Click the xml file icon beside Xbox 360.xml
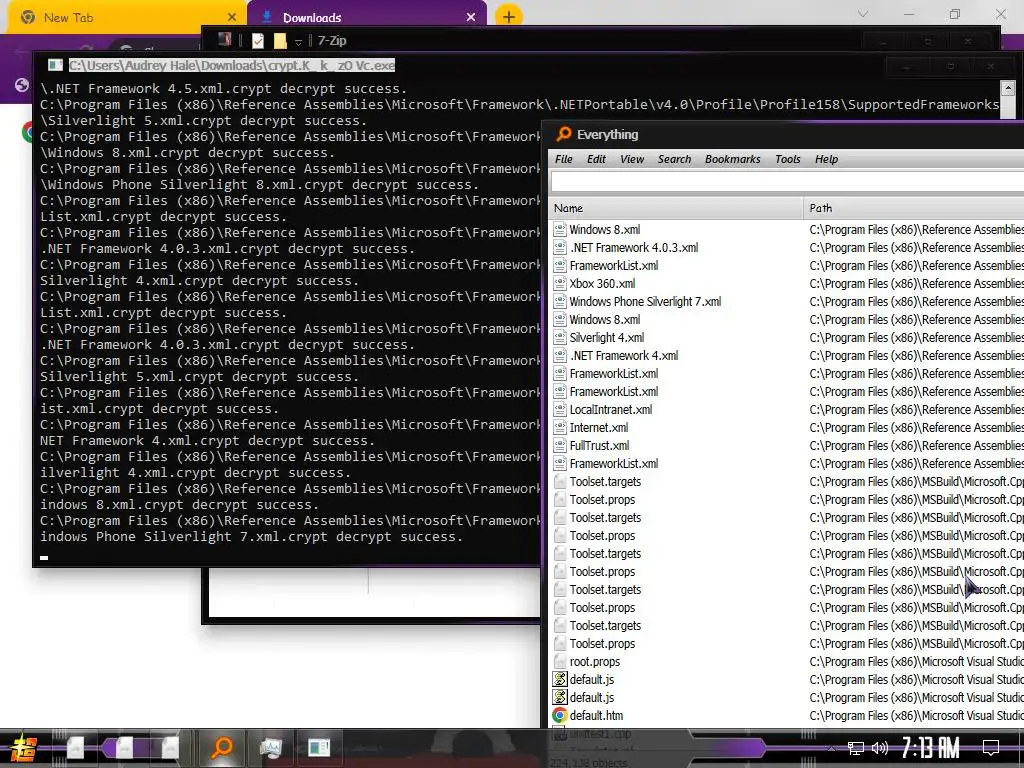This screenshot has width=1024, height=768. pos(560,283)
